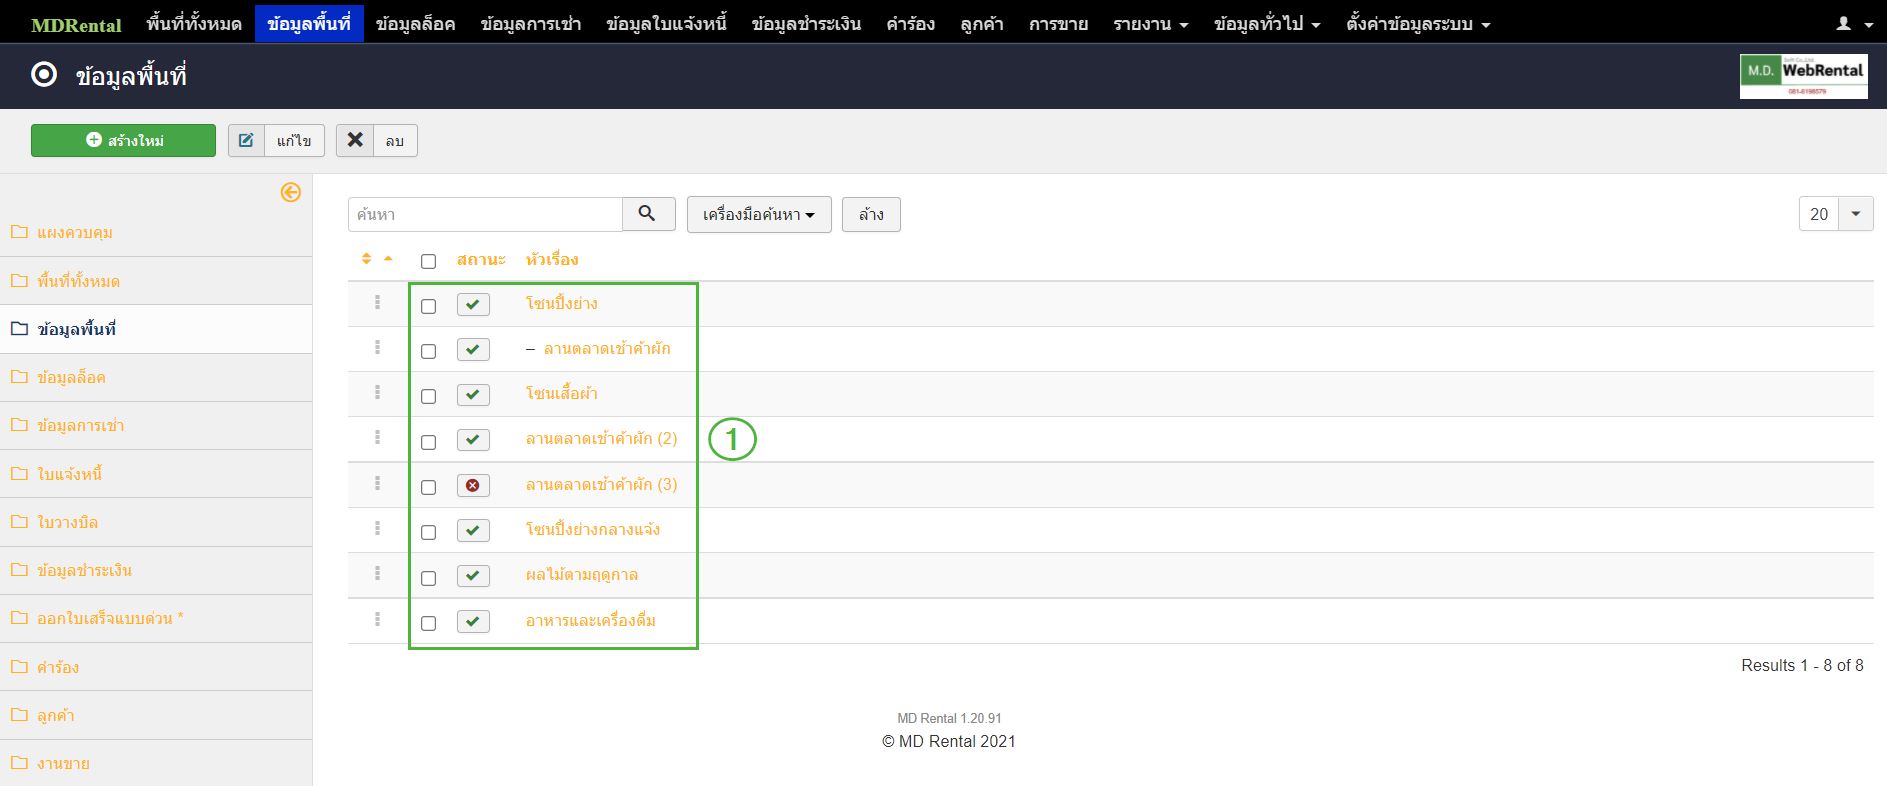Check the box for โซนเสื้อผ้า
Screen dimensions: 1887x786
tap(429, 396)
